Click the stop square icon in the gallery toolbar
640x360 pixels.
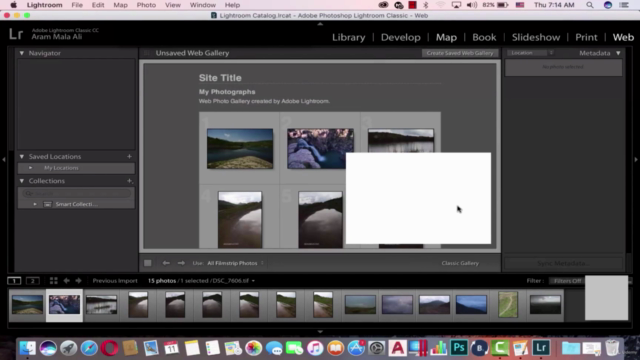point(148,263)
